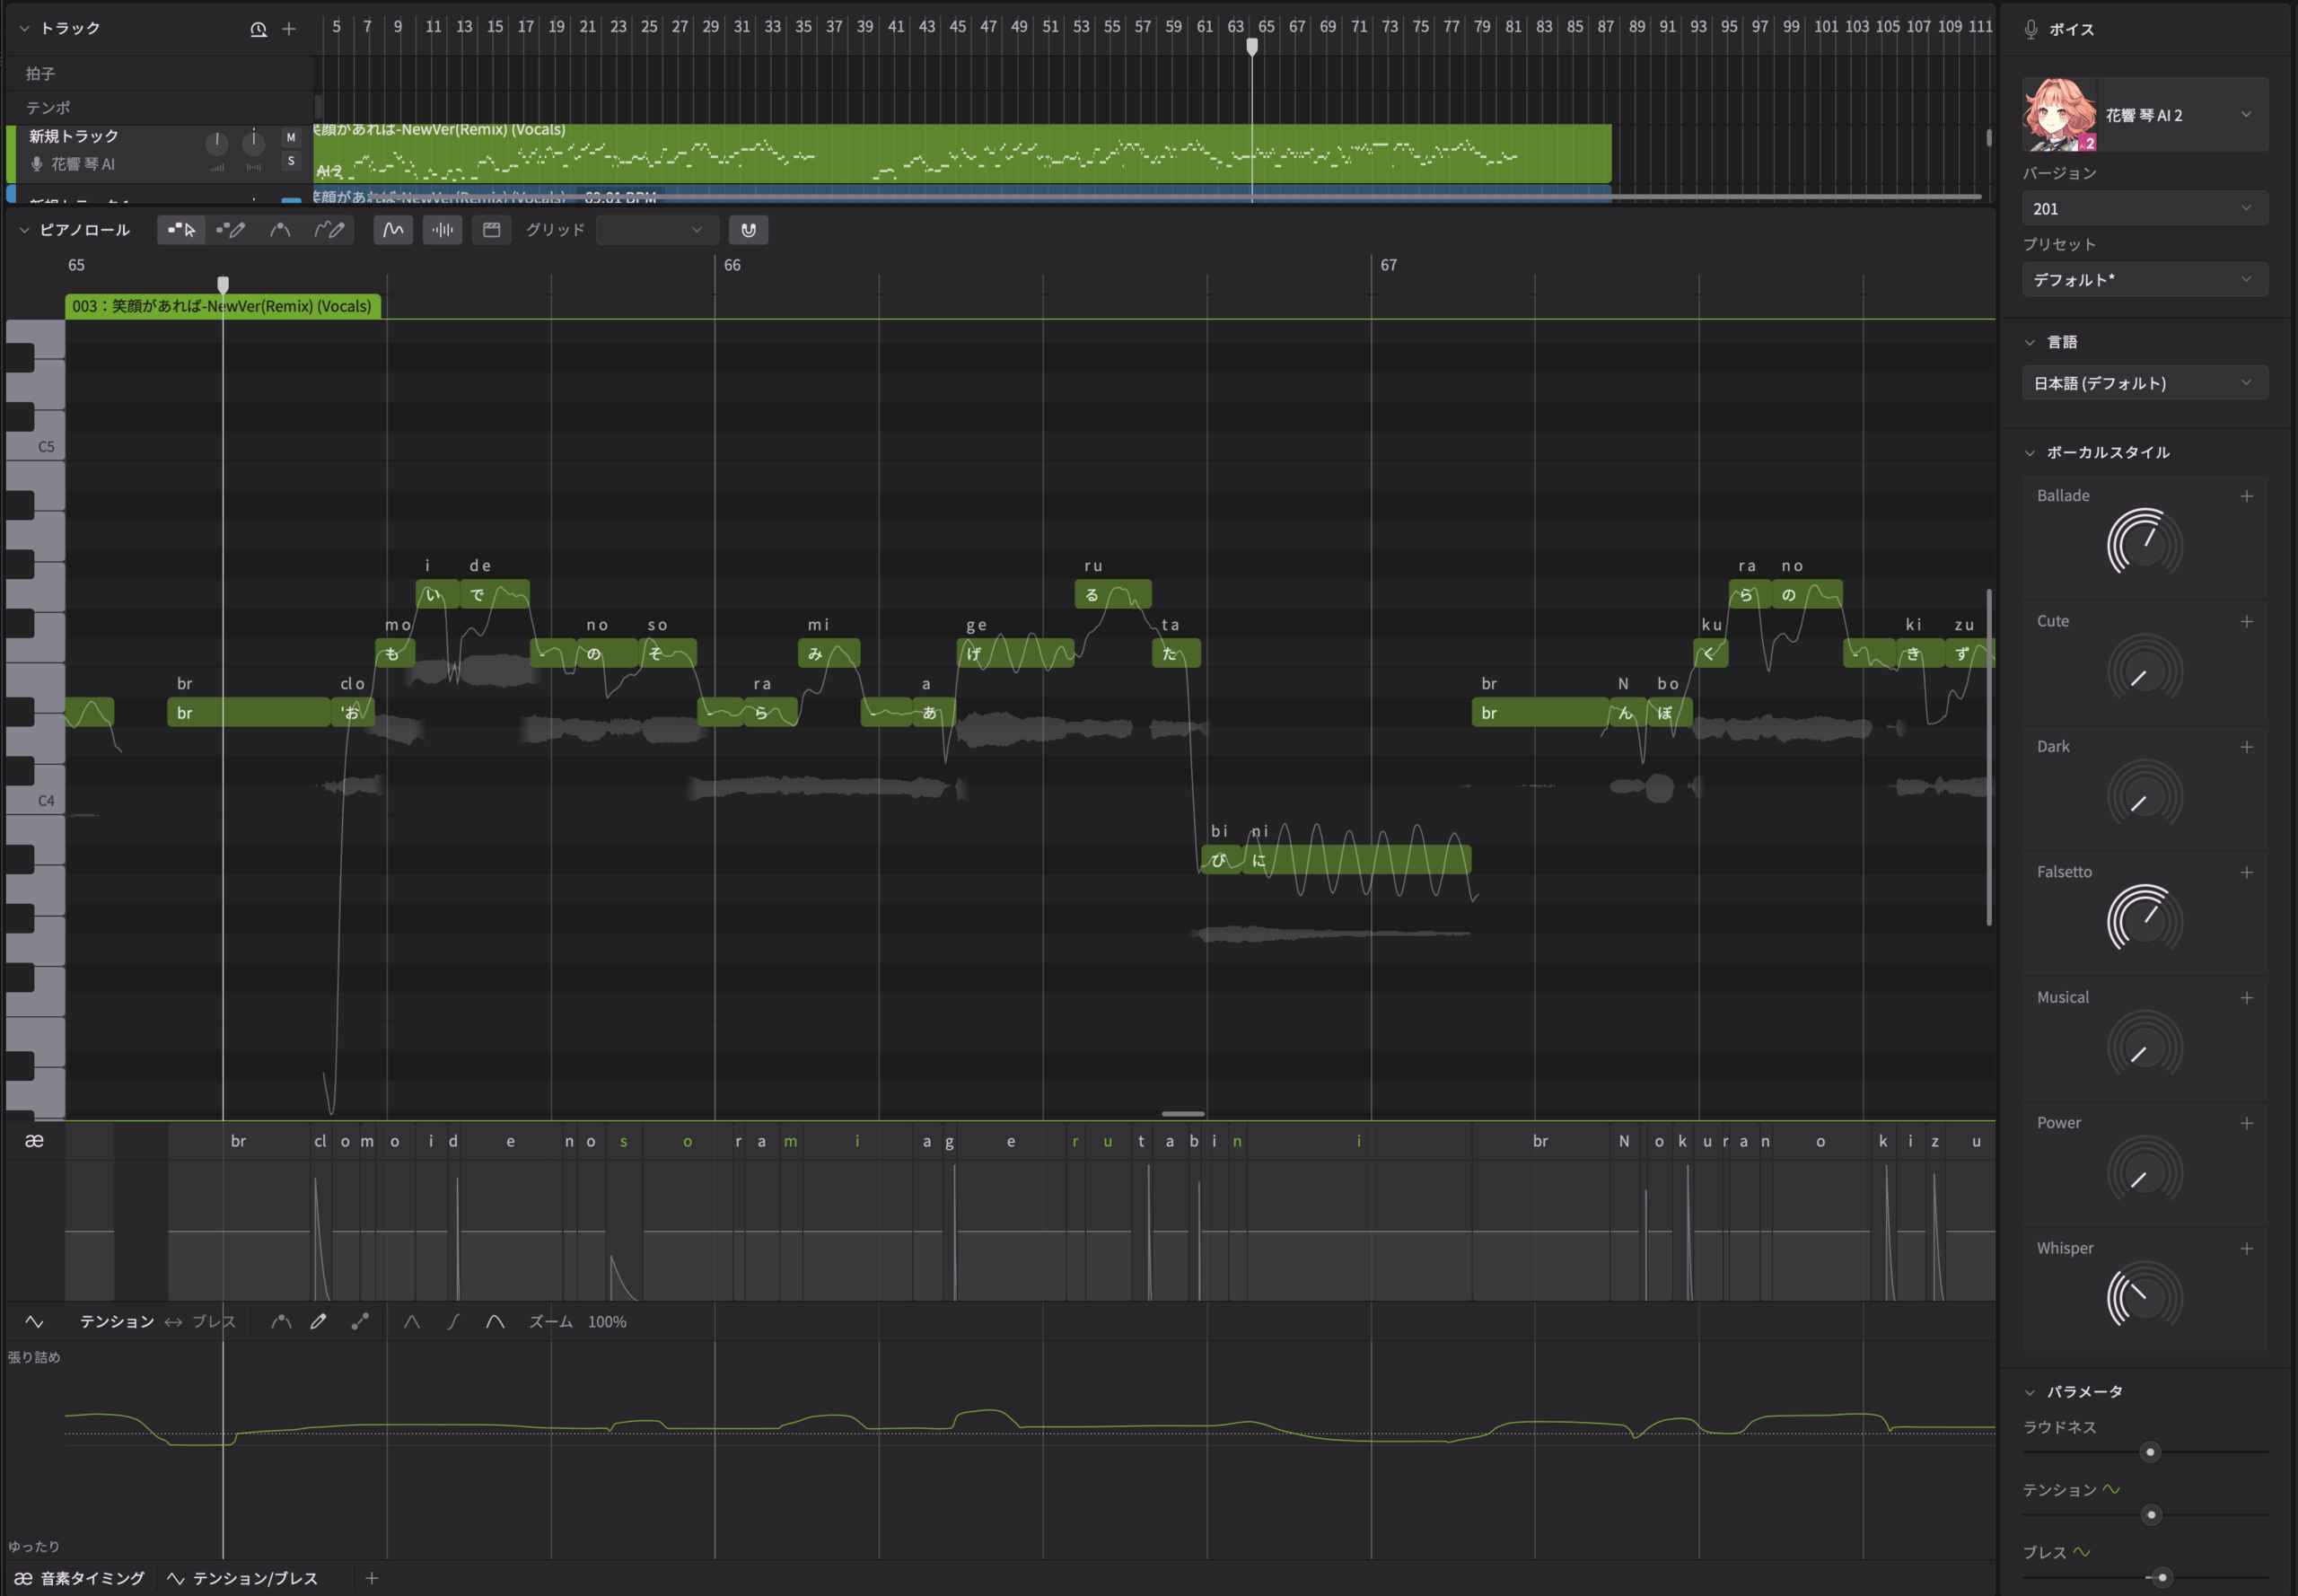Select the tension panel pencil draw tool
Viewport: 2298px width, 1596px height.
[x=318, y=1321]
